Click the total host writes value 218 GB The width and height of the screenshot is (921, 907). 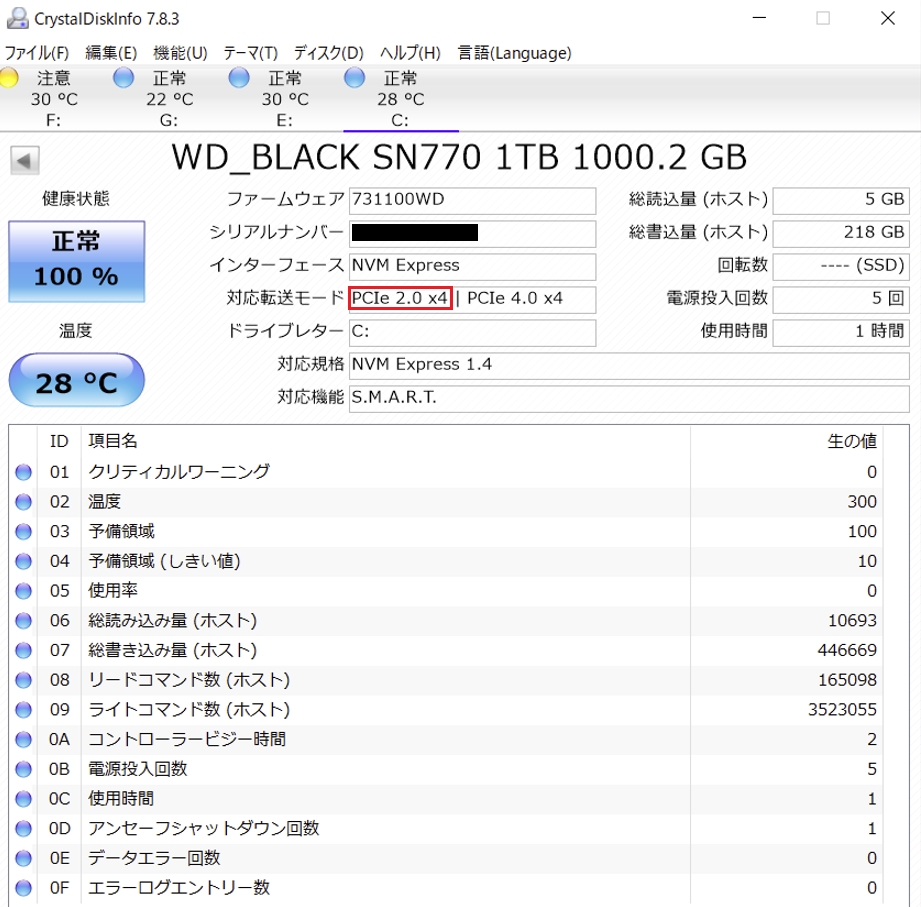tap(841, 233)
